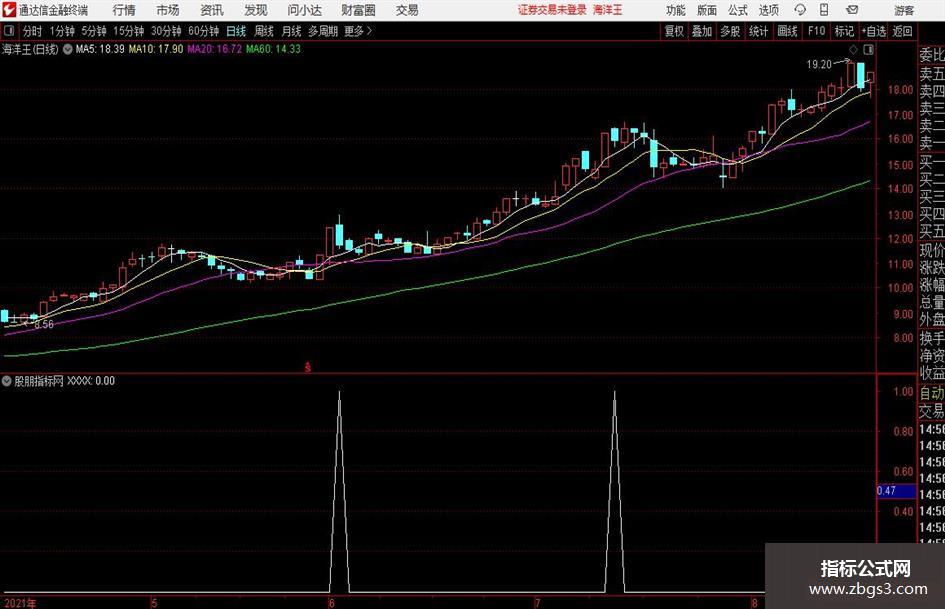The width and height of the screenshot is (945, 609).
Task: Click the MA5: 18.39 label
Action: tap(100, 49)
